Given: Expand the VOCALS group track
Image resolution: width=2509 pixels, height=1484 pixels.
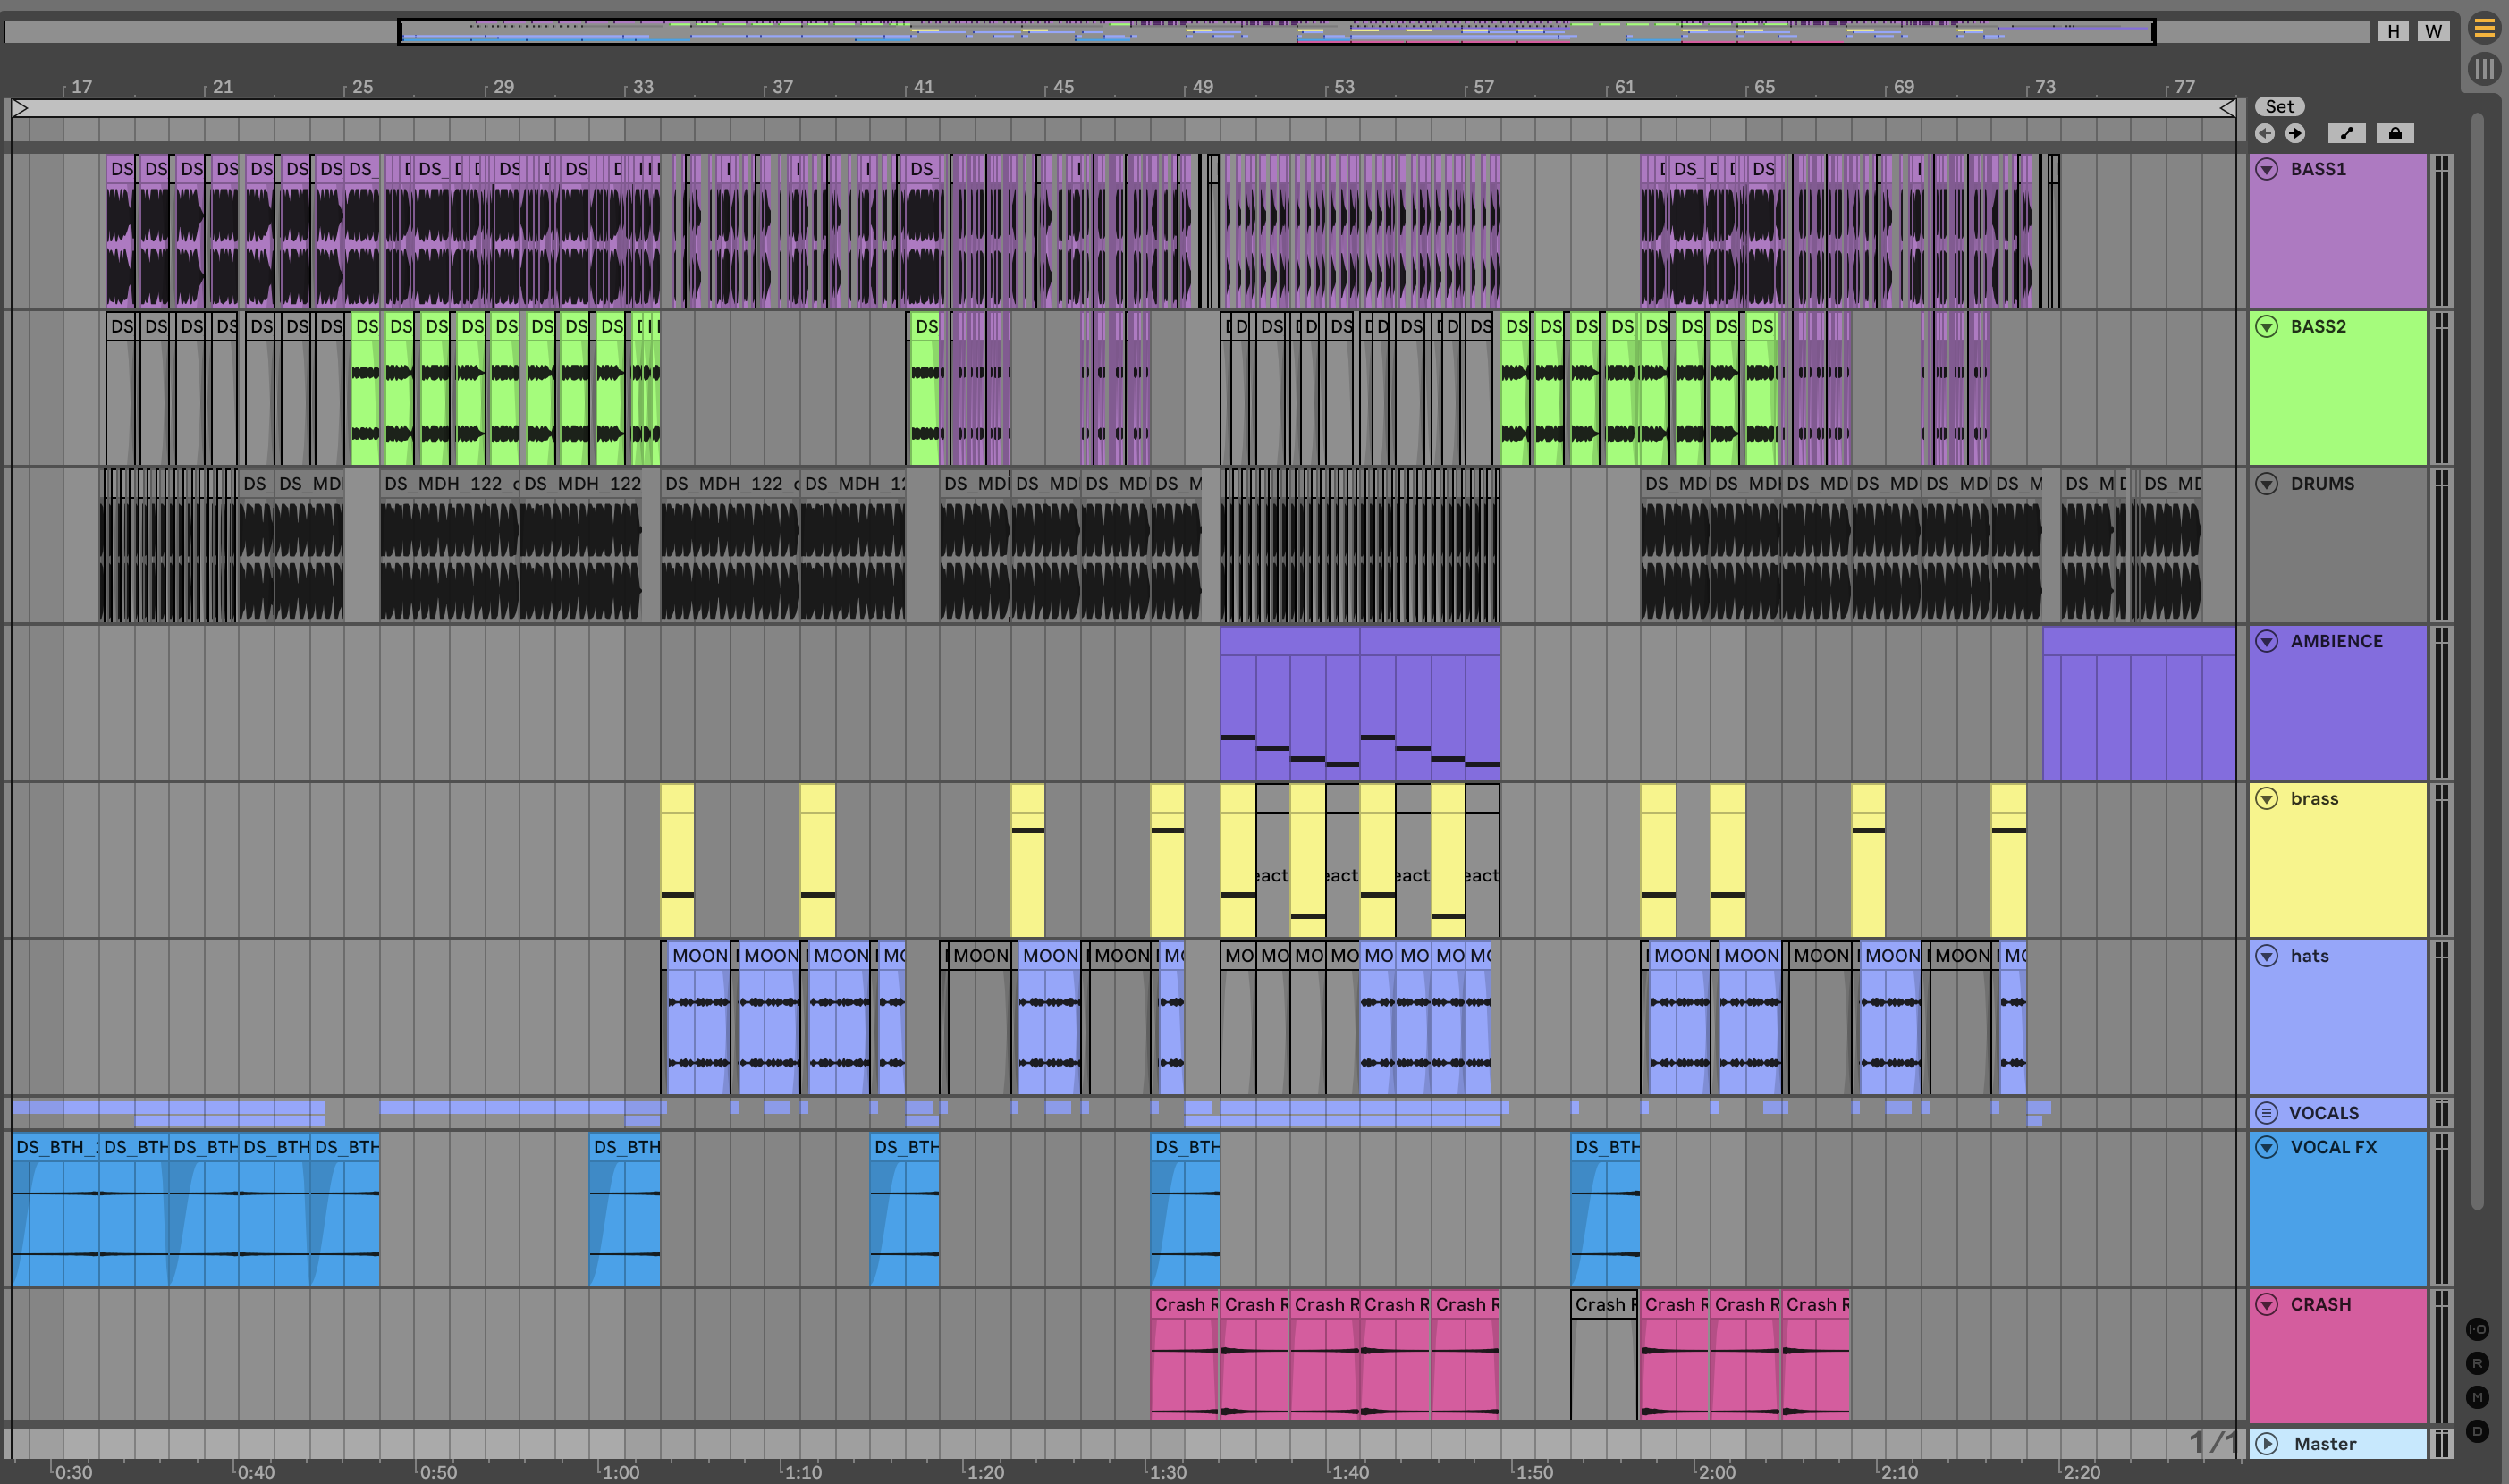Looking at the screenshot, I should coord(2267,1113).
